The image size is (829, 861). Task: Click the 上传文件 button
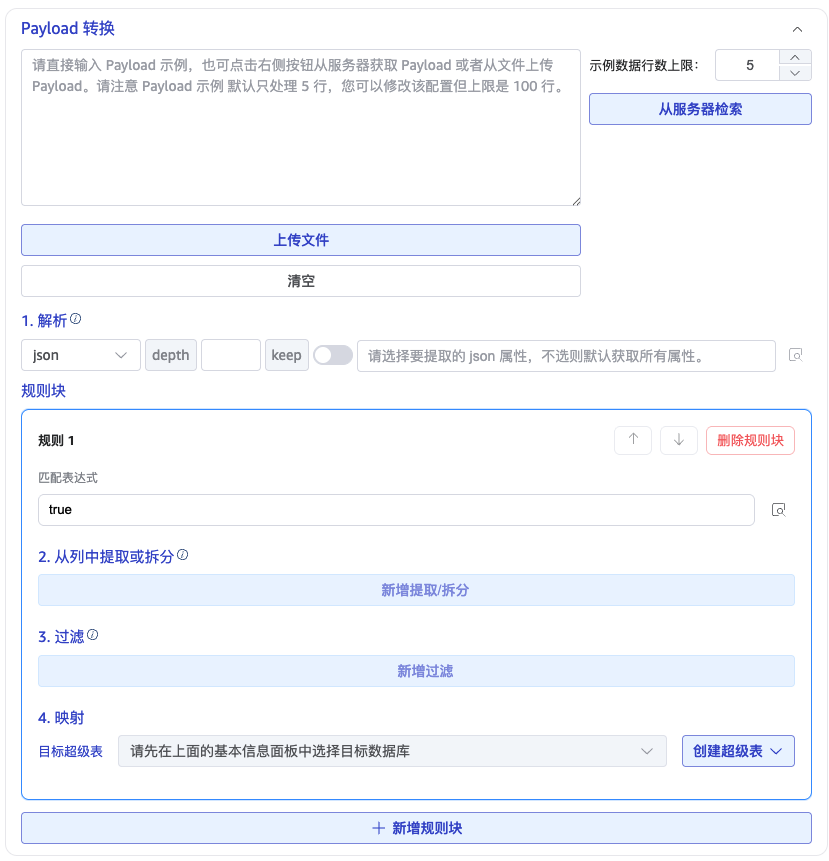(x=301, y=240)
